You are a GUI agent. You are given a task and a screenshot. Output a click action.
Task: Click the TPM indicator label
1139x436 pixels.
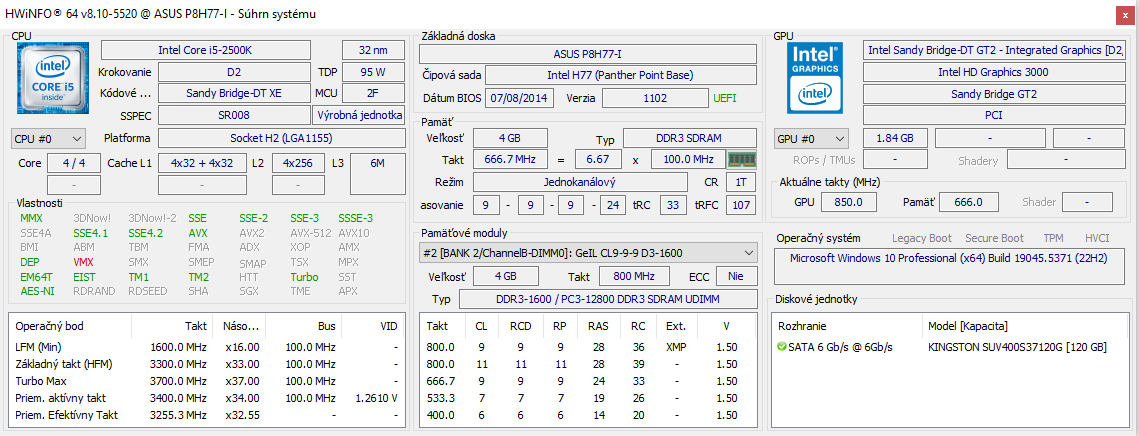pos(1053,238)
